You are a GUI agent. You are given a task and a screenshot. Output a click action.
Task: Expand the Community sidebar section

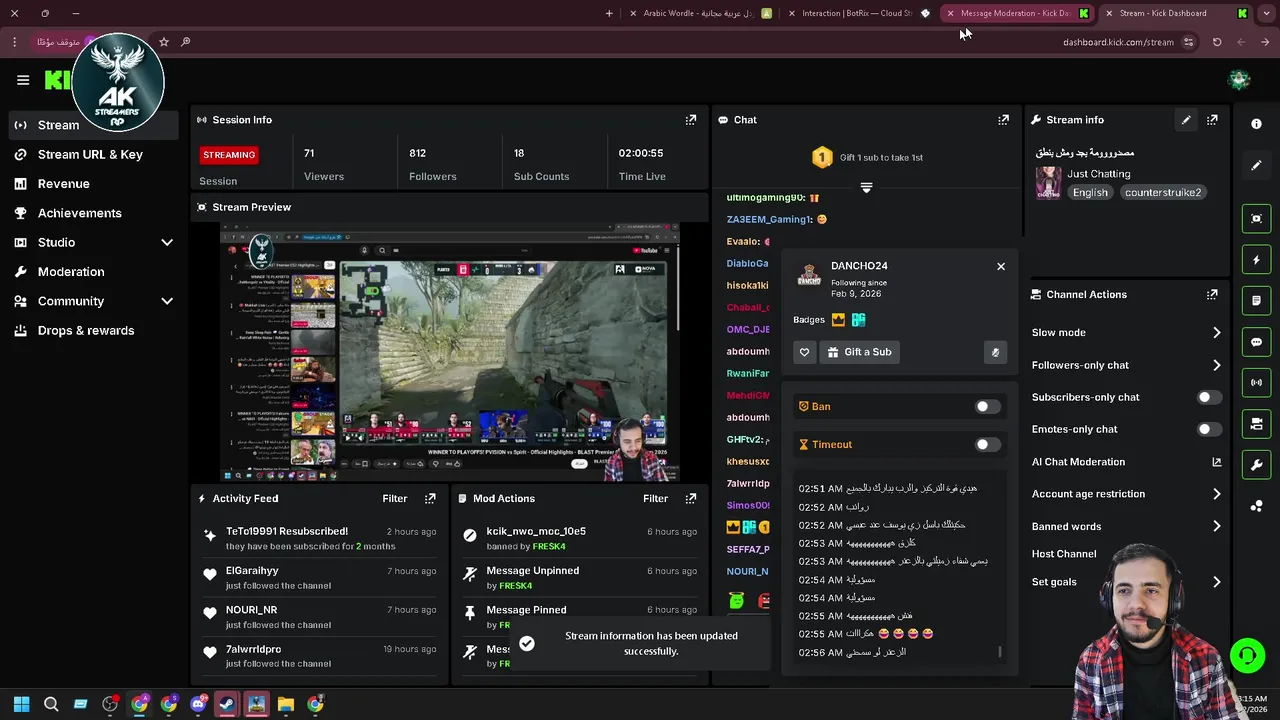[x=167, y=301]
